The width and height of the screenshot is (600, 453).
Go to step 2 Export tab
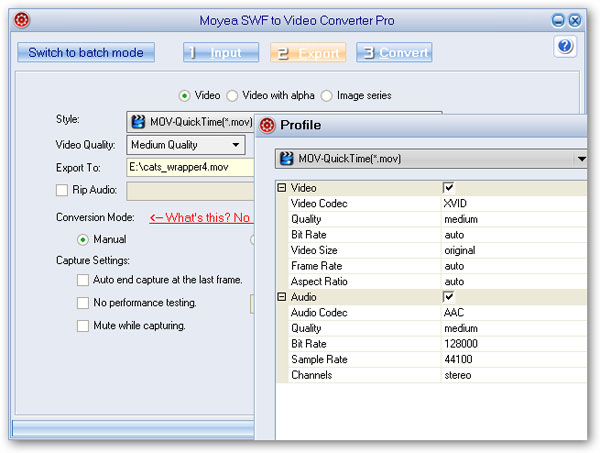308,52
